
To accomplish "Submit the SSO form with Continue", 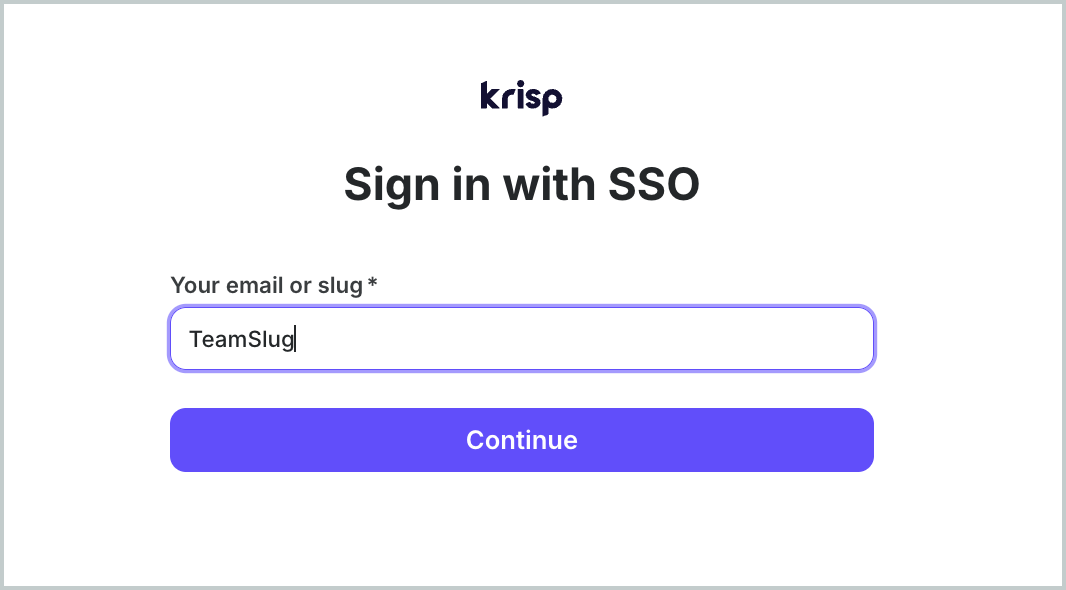I will point(521,440).
